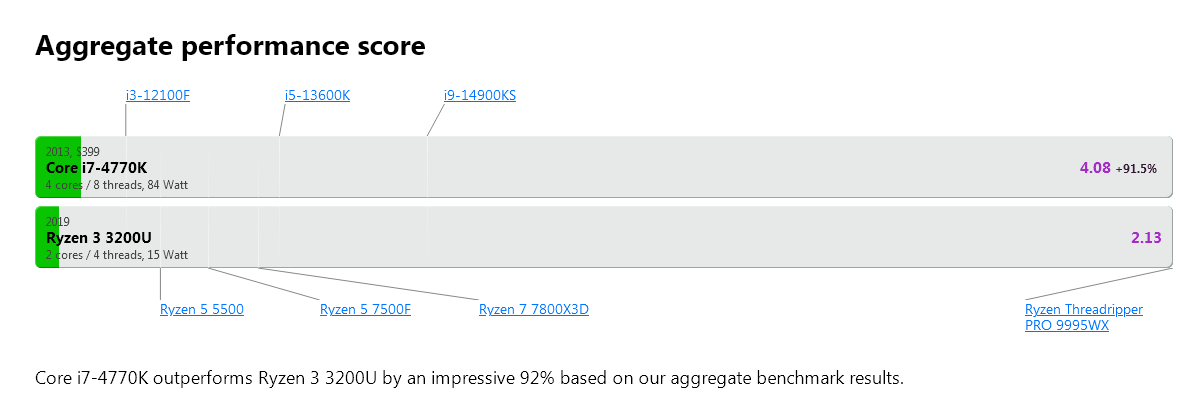Follow the i9-14900KS link
Screen dimensions: 1204x415
point(480,96)
